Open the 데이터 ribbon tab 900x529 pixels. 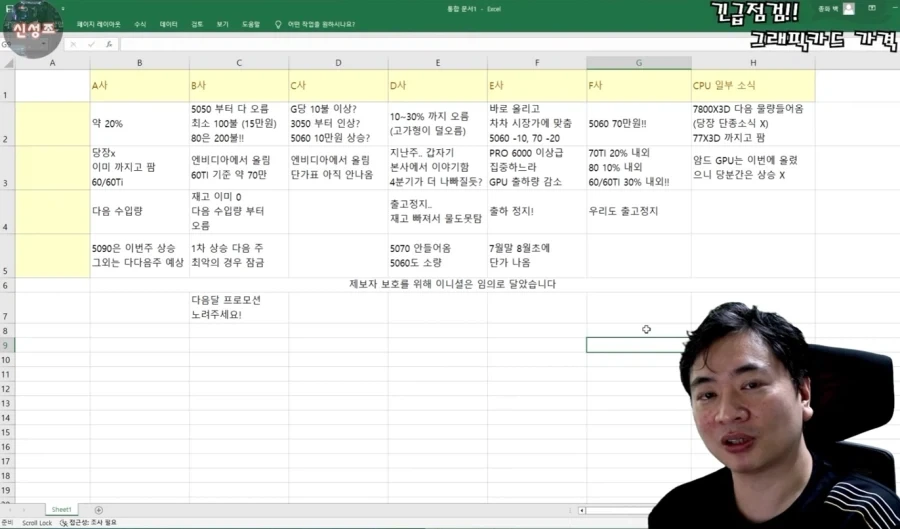pos(168,24)
